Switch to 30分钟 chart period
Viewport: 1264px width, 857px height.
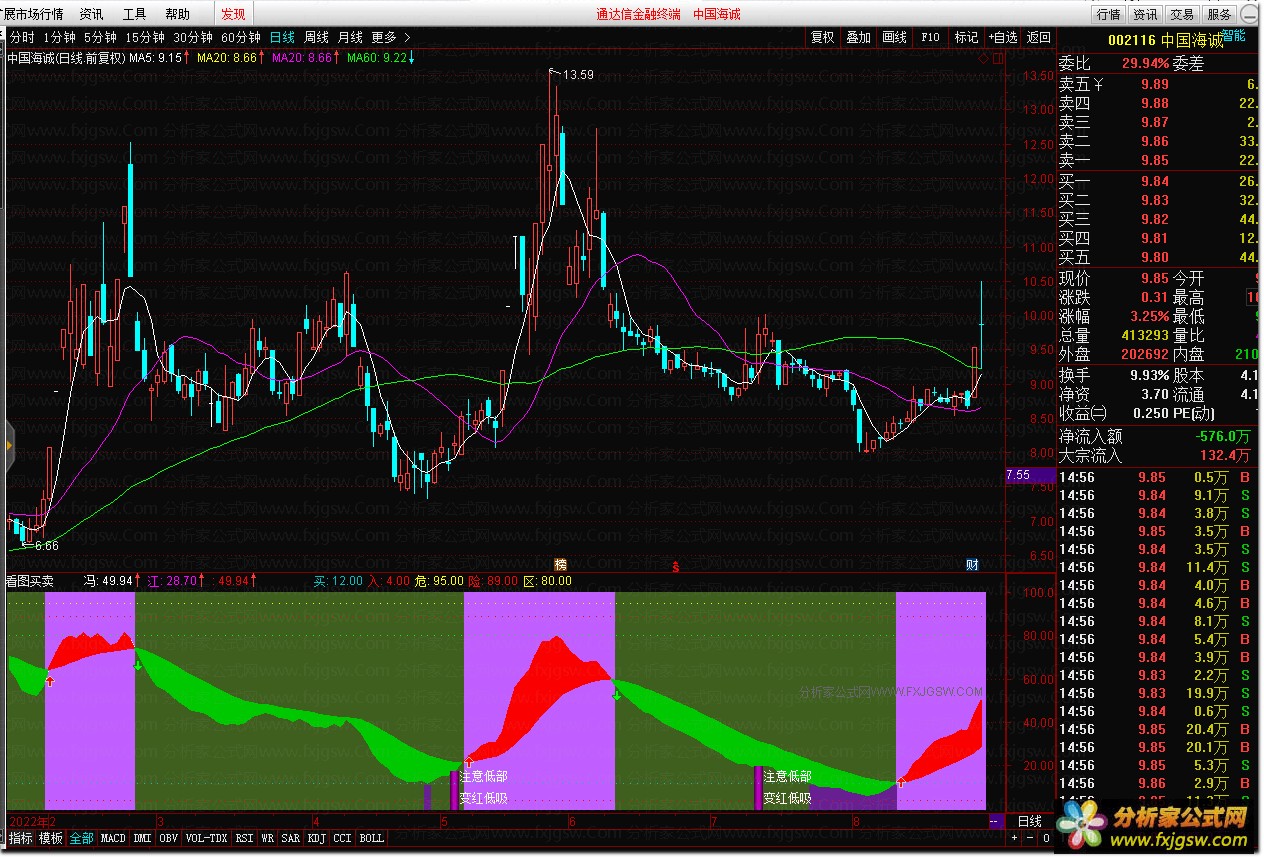(192, 37)
